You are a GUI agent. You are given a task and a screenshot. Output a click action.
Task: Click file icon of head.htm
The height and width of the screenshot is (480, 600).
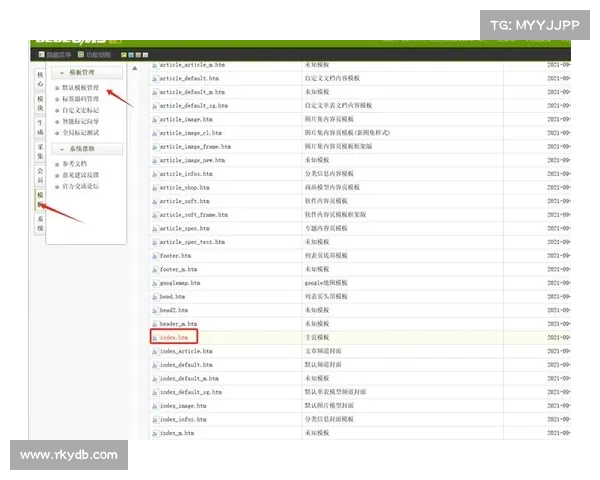coord(155,297)
